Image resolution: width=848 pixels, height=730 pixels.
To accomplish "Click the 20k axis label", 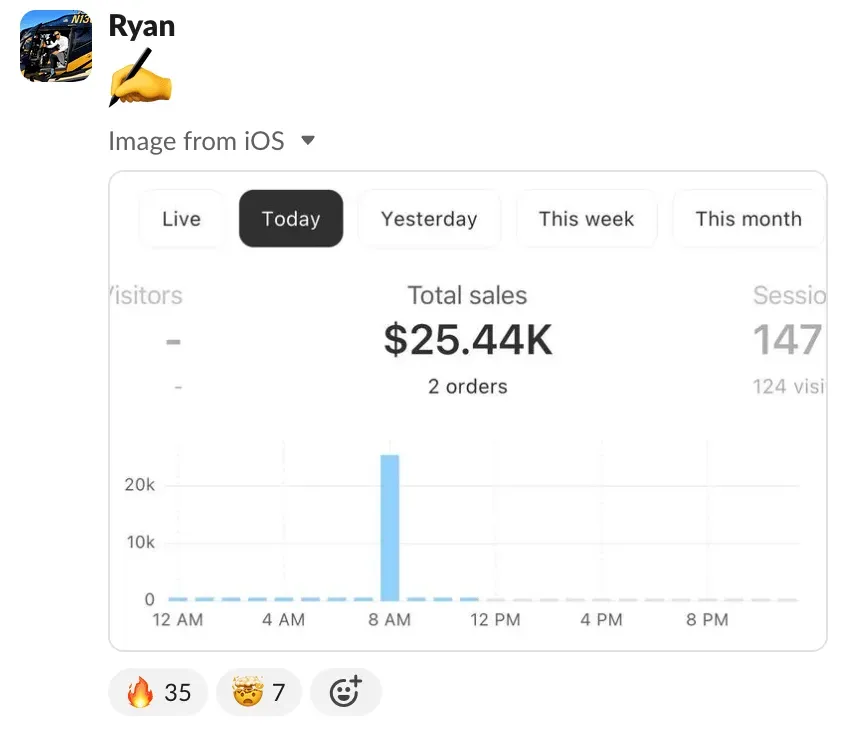I will click(140, 485).
